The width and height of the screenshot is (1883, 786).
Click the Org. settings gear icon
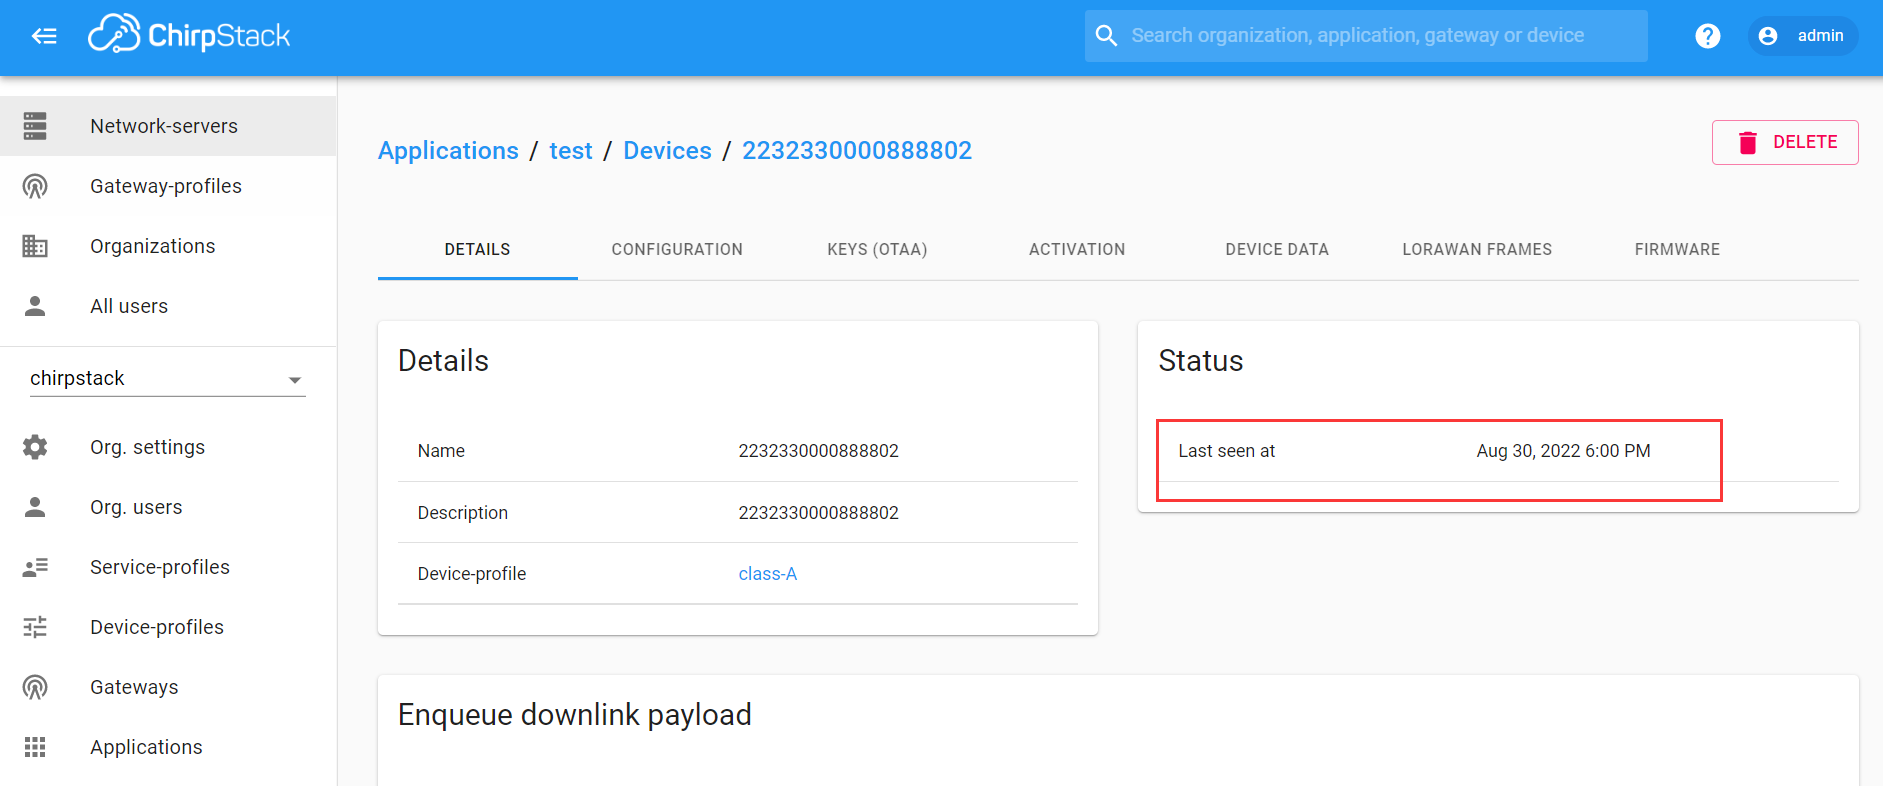point(35,447)
